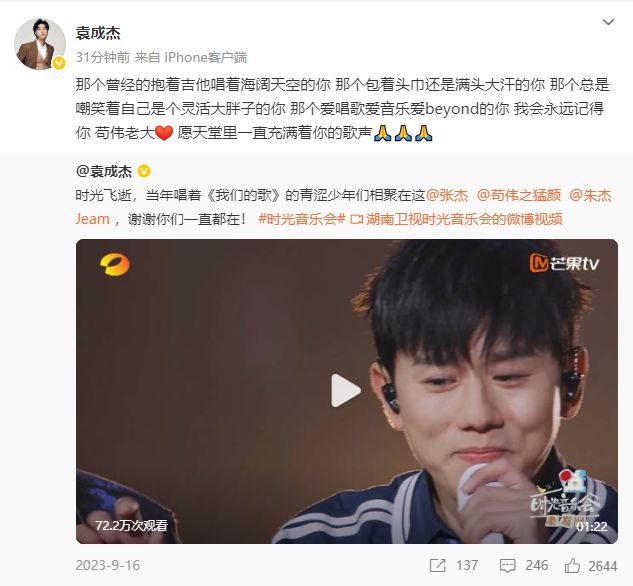
Task: Open the @张杰 mention
Action: click(x=447, y=195)
